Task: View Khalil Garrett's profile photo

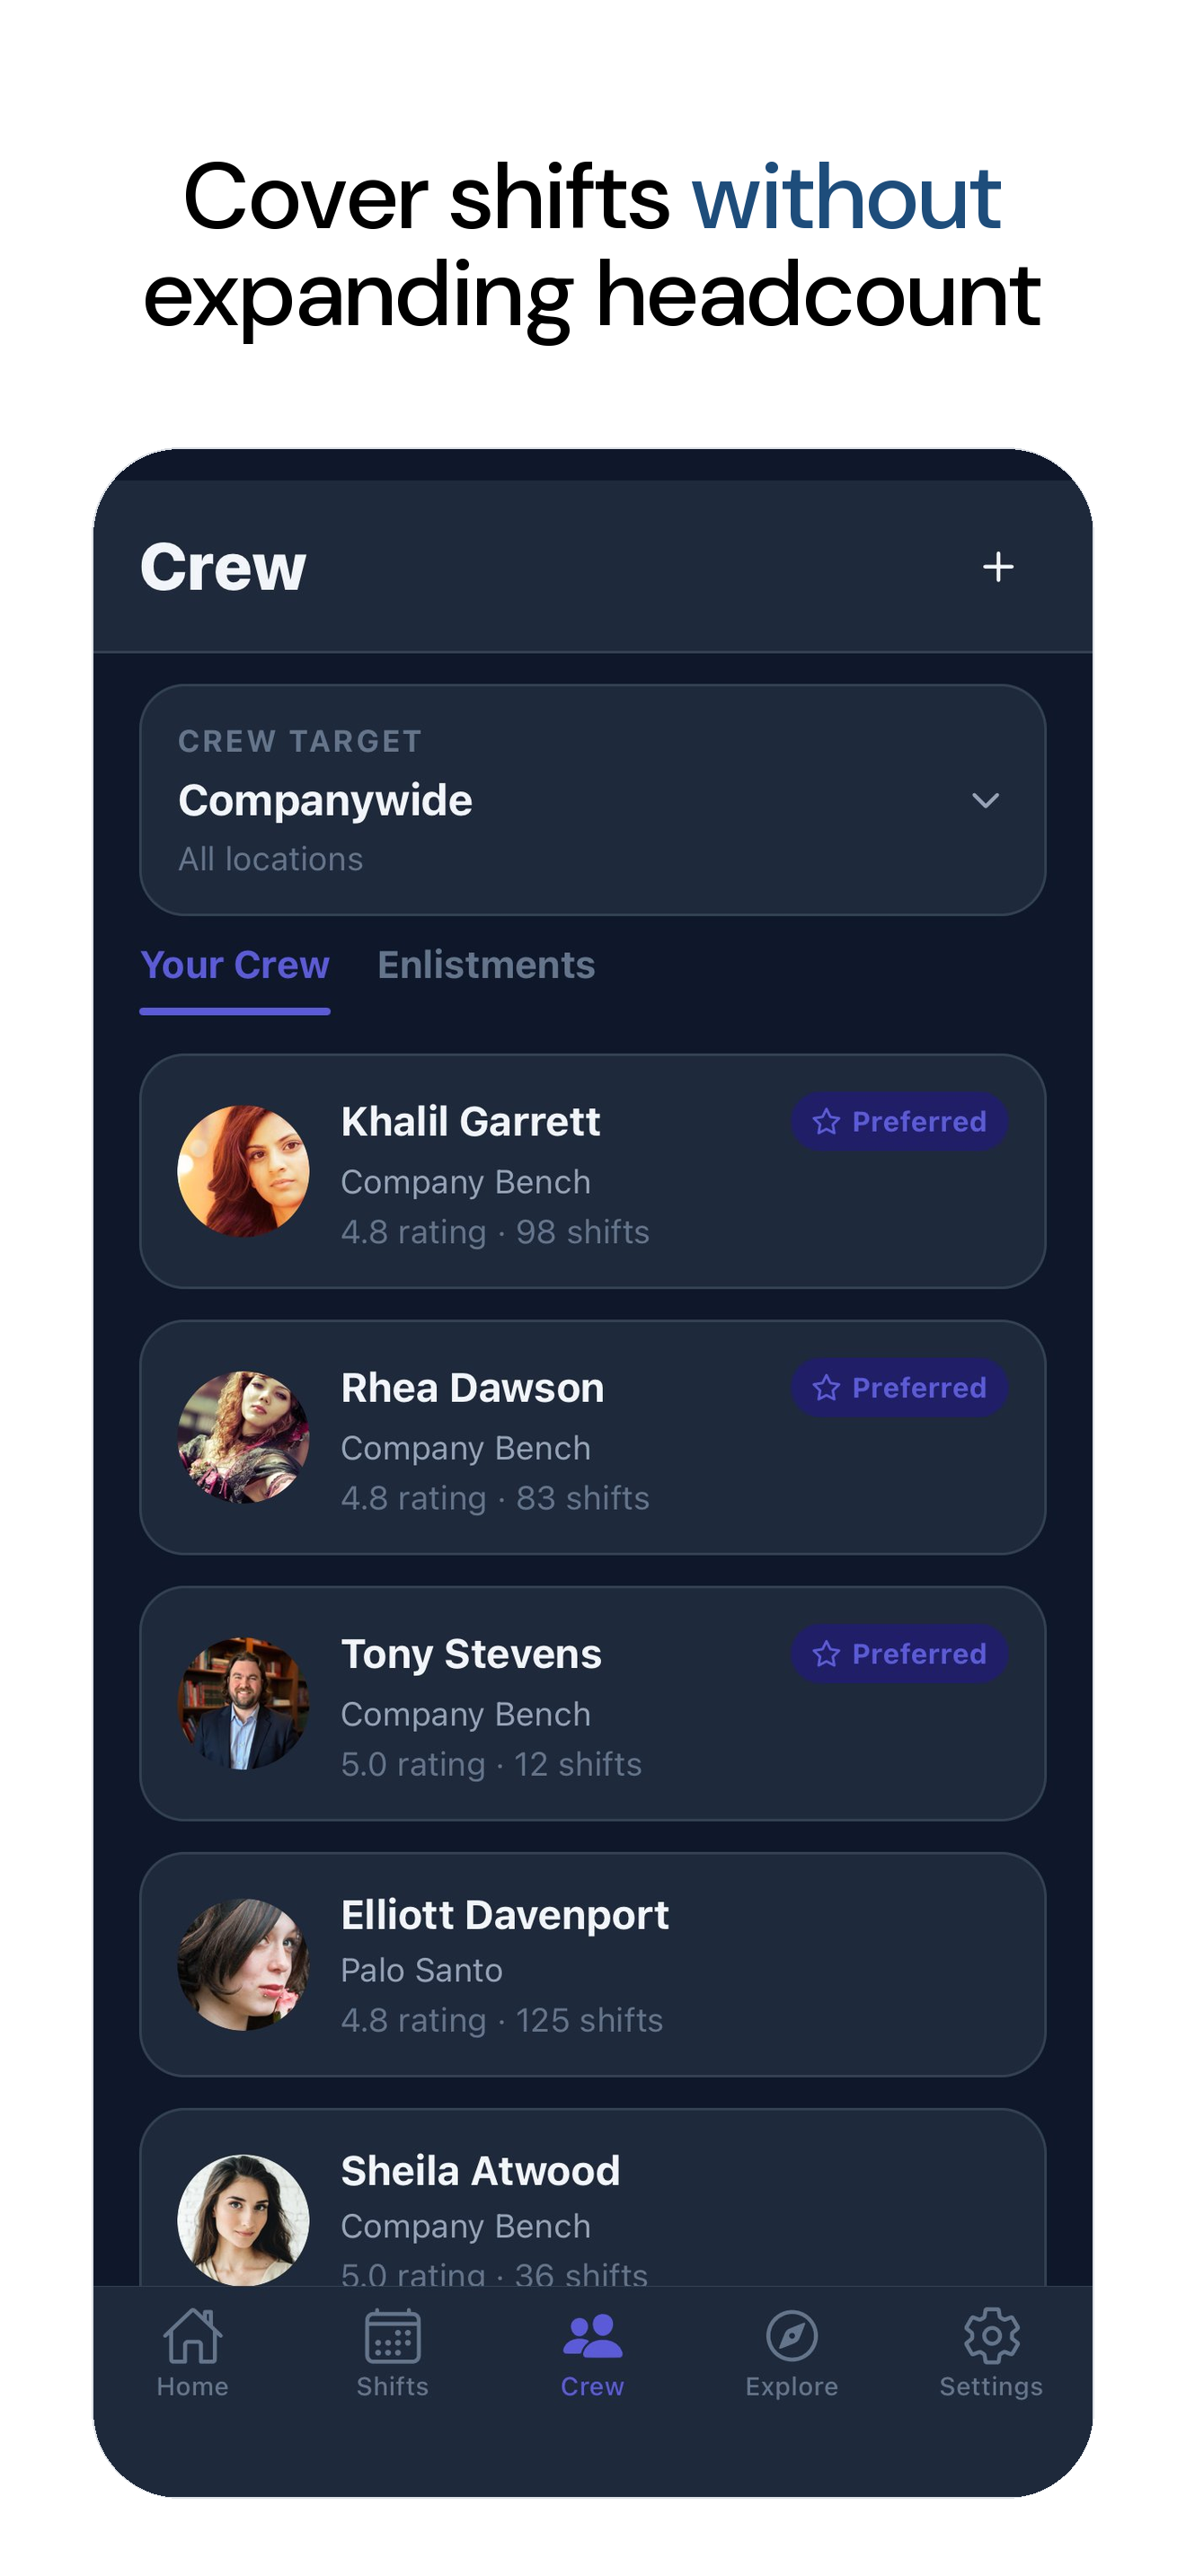Action: pyautogui.click(x=243, y=1171)
